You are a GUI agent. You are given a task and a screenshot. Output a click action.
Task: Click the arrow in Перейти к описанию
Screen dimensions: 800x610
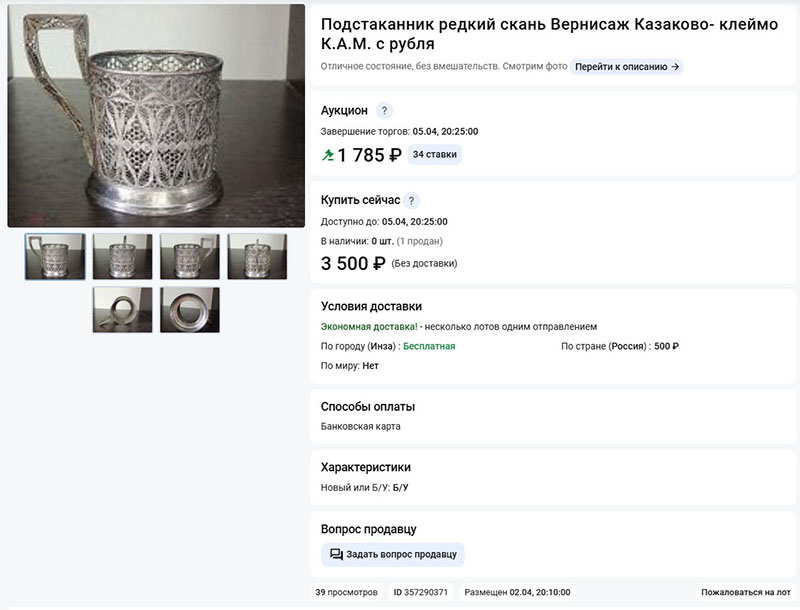point(675,67)
